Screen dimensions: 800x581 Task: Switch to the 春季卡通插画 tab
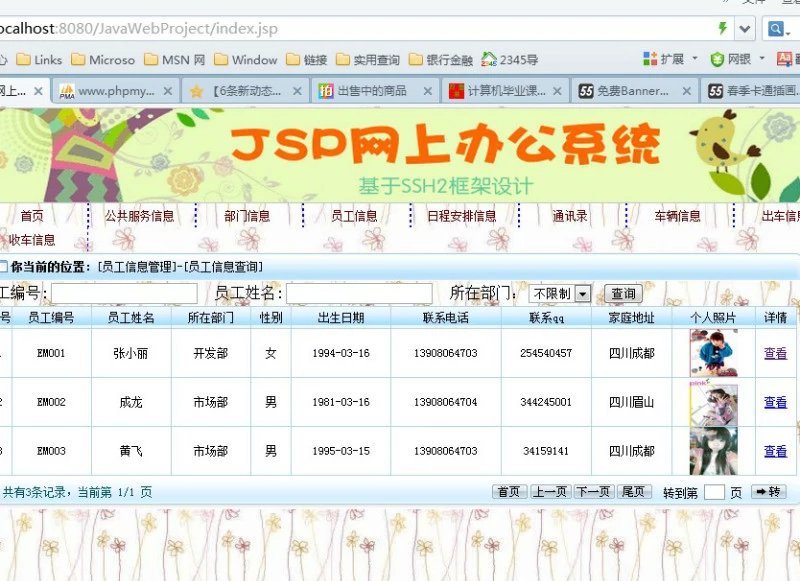click(x=753, y=91)
